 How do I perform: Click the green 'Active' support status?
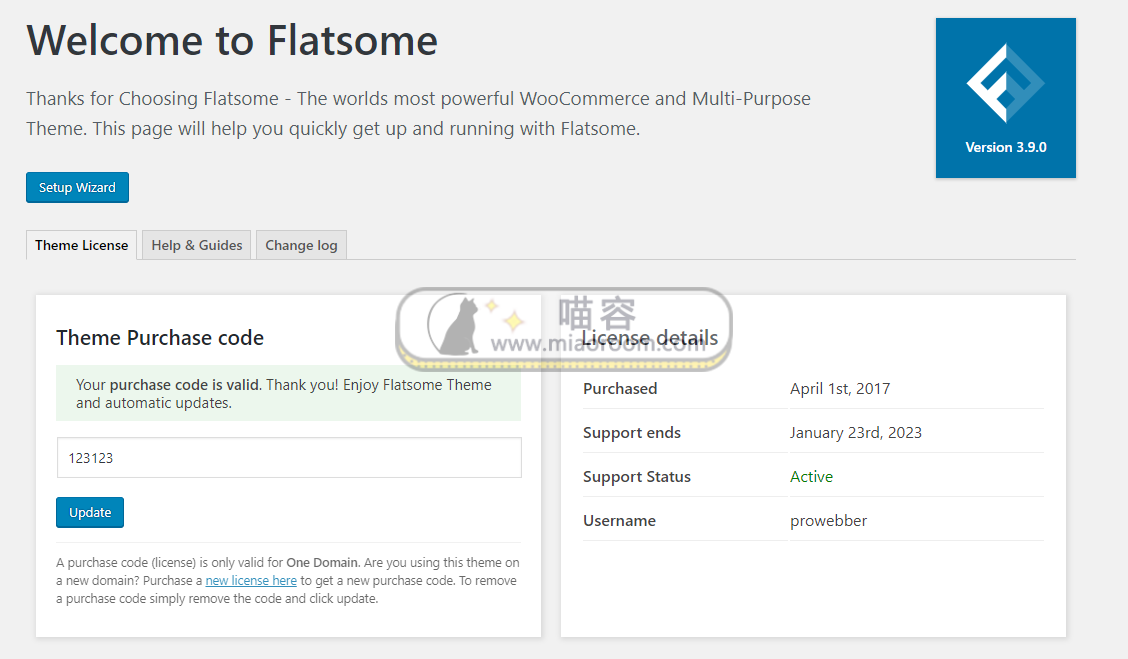click(811, 476)
